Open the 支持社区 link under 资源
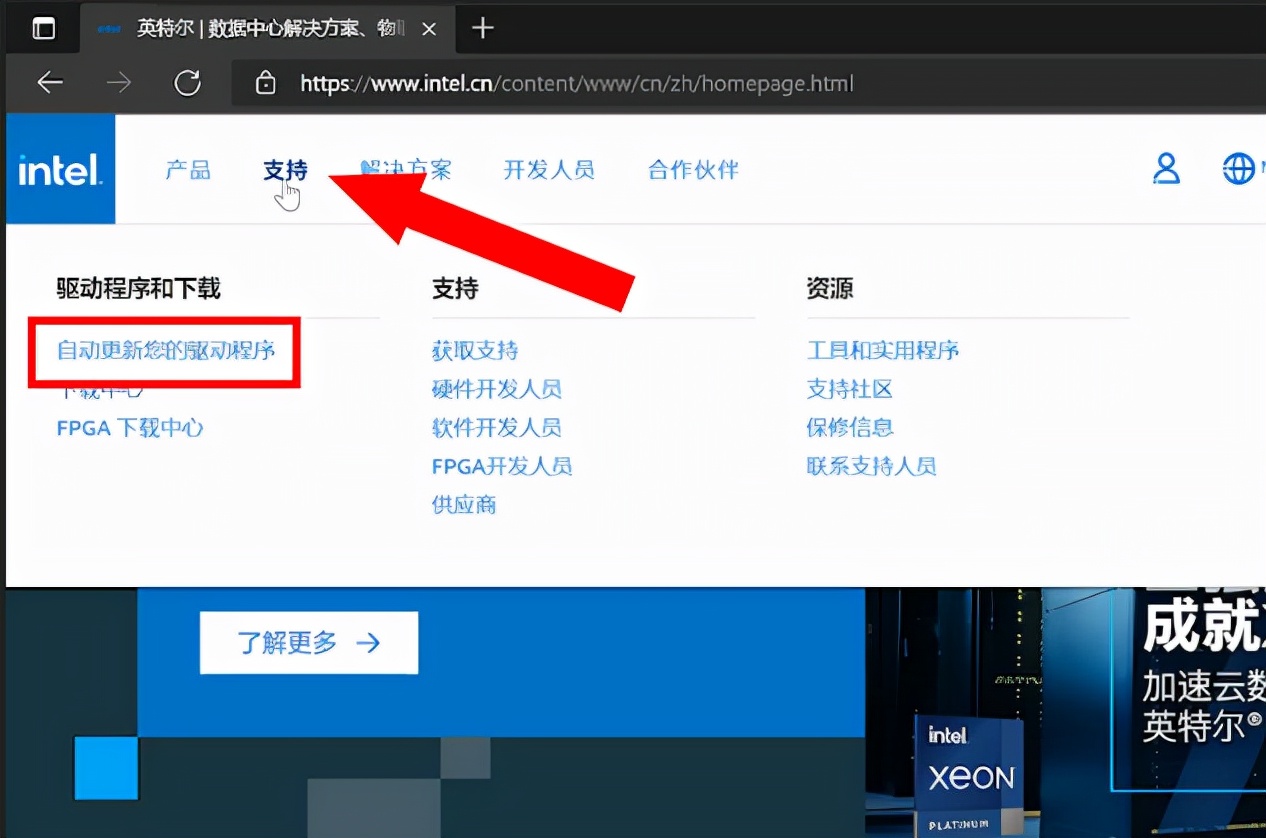 pyautogui.click(x=849, y=389)
